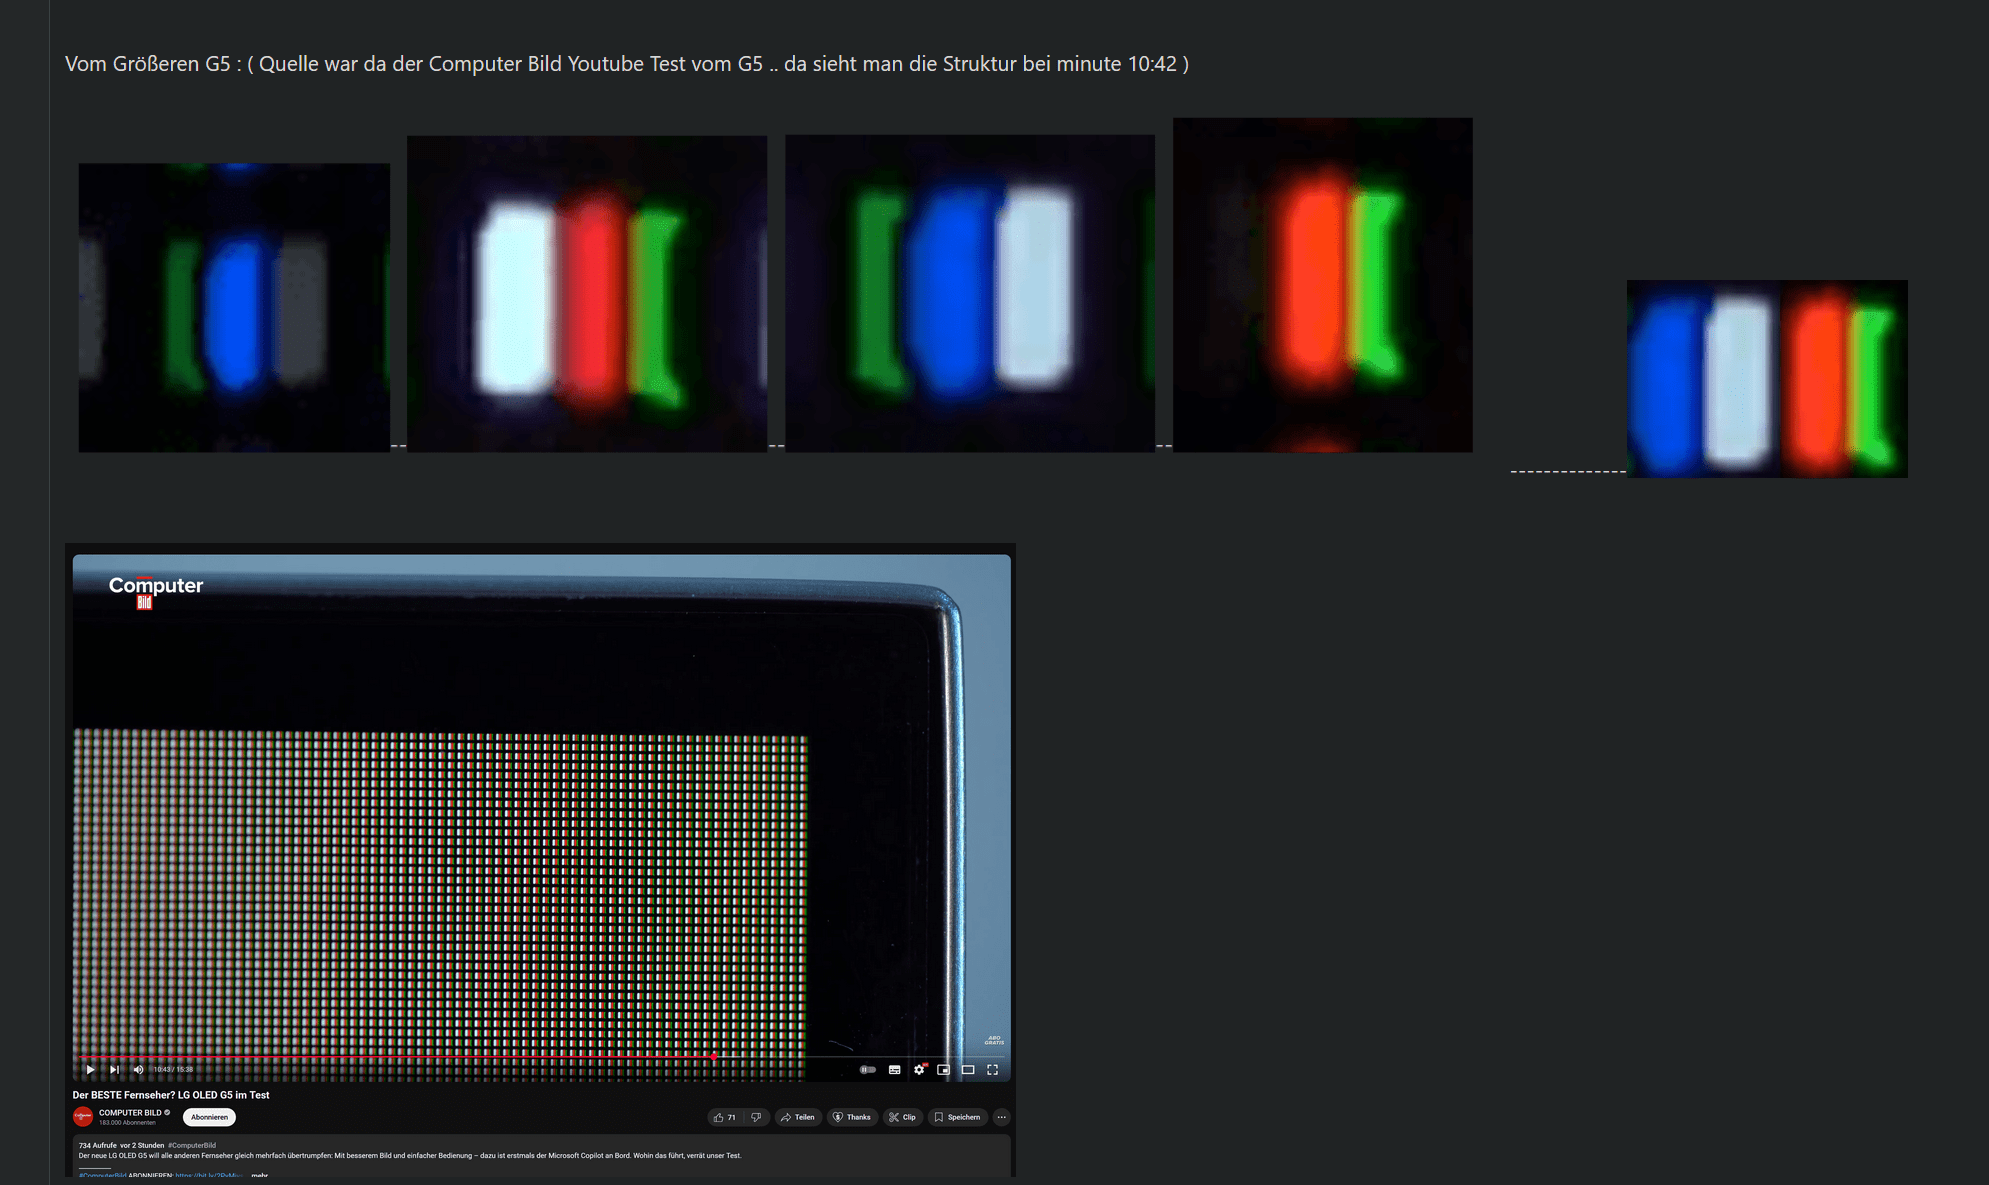This screenshot has width=1989, height=1185.
Task: Open the player settings gear icon
Action: click(x=919, y=1070)
